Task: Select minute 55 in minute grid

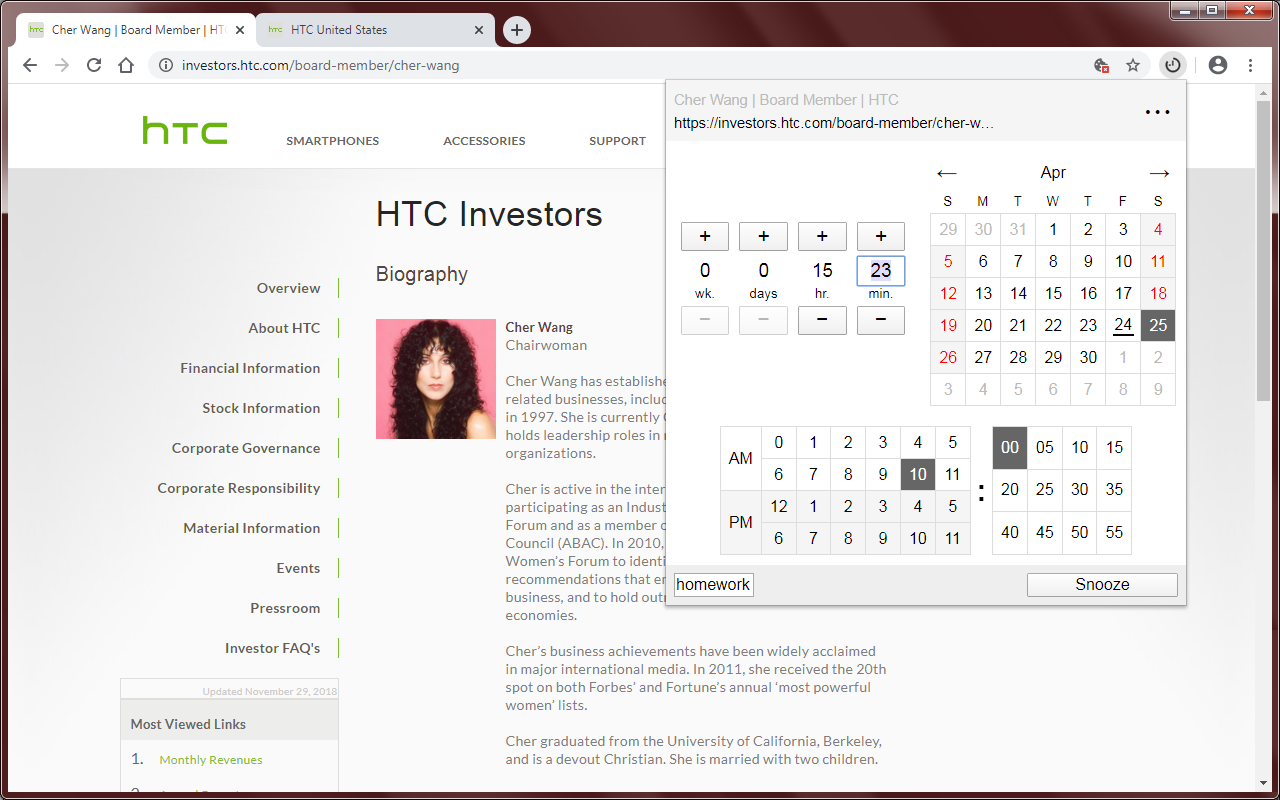Action: tap(1114, 532)
